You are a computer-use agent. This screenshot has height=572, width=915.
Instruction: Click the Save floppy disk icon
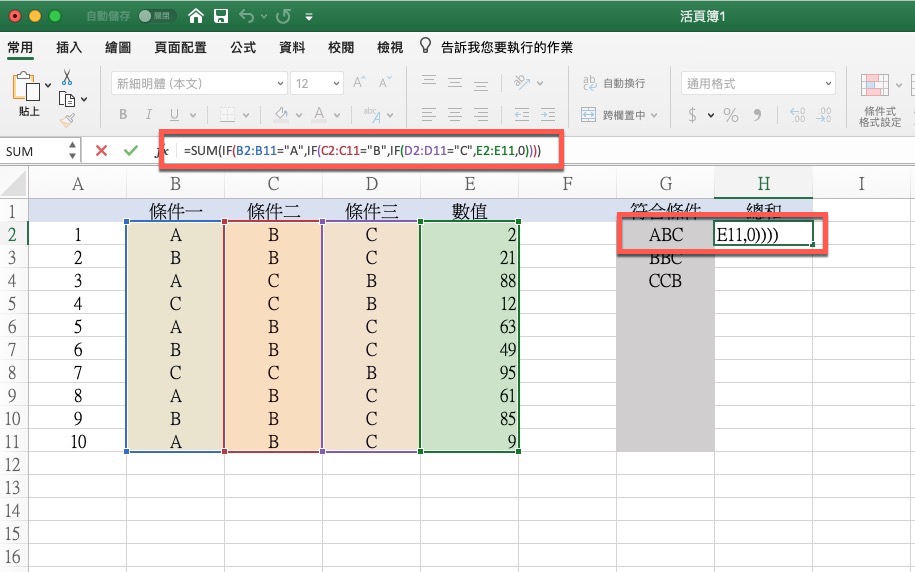tap(221, 16)
